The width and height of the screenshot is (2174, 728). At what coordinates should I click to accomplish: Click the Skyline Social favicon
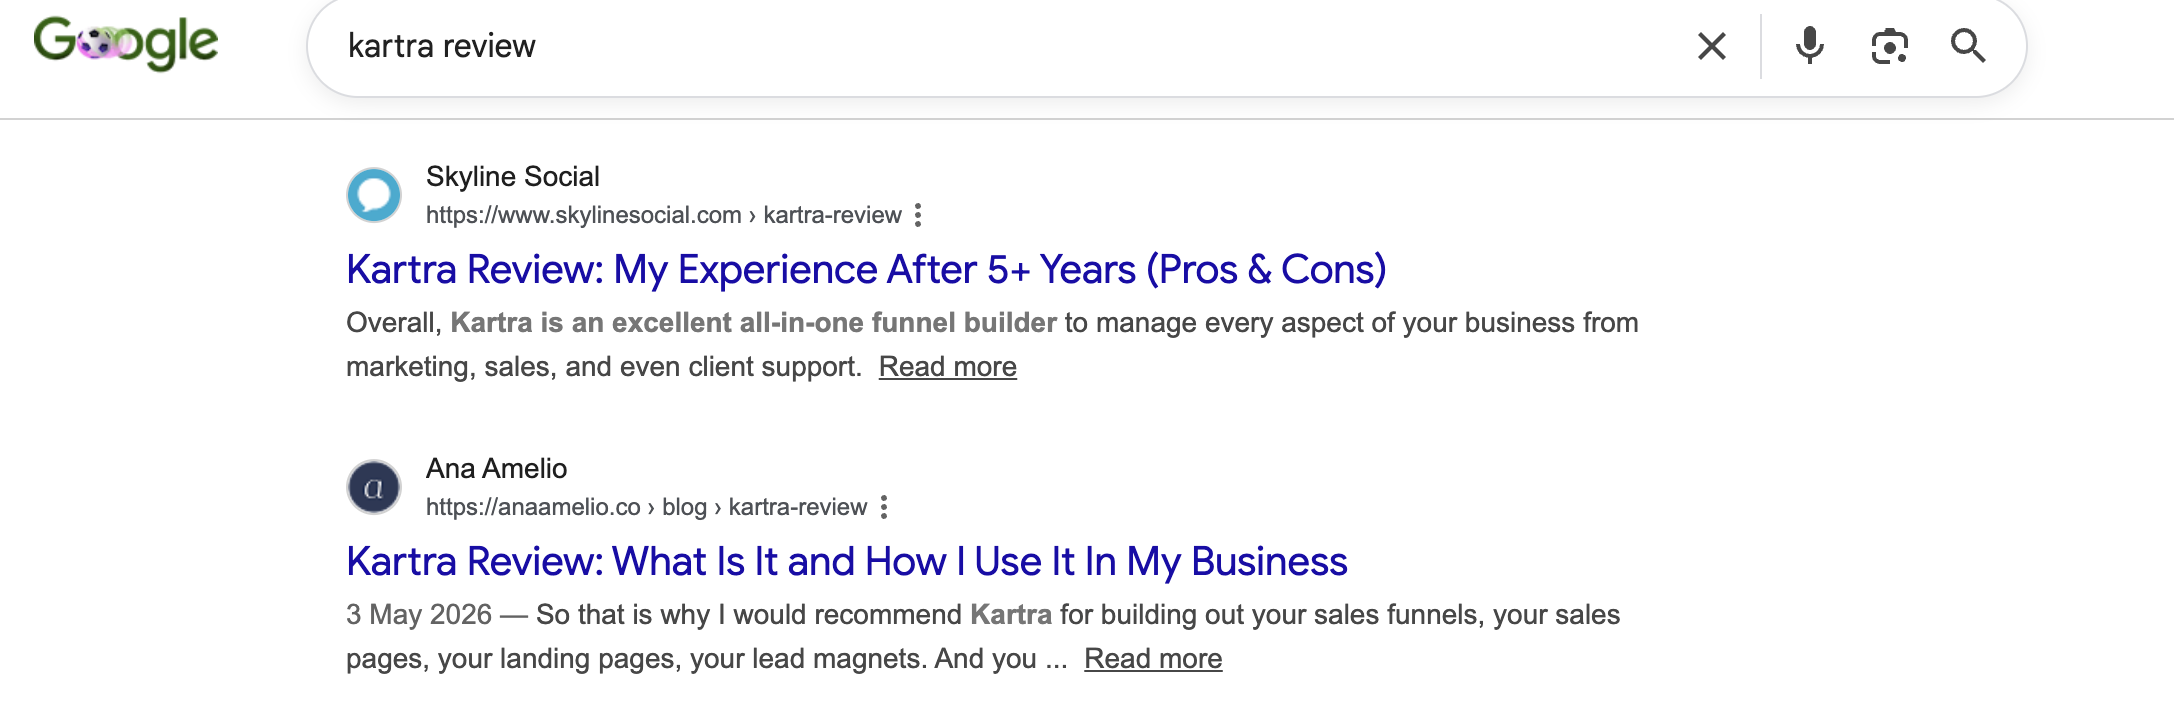click(x=374, y=195)
